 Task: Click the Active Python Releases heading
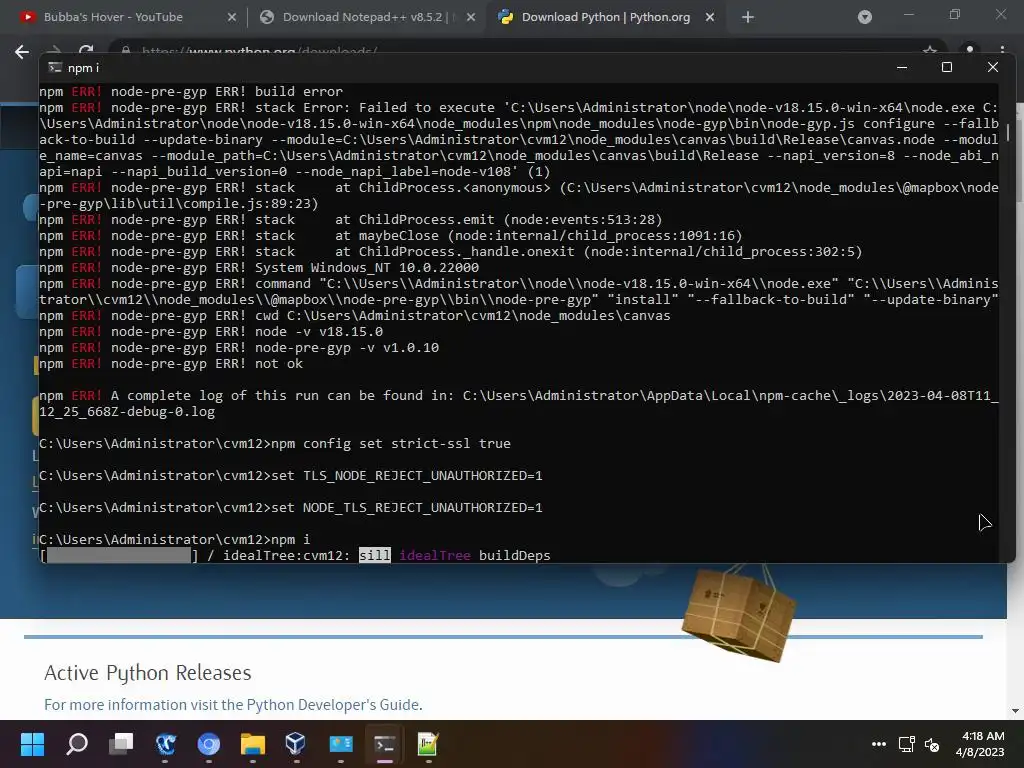point(148,673)
